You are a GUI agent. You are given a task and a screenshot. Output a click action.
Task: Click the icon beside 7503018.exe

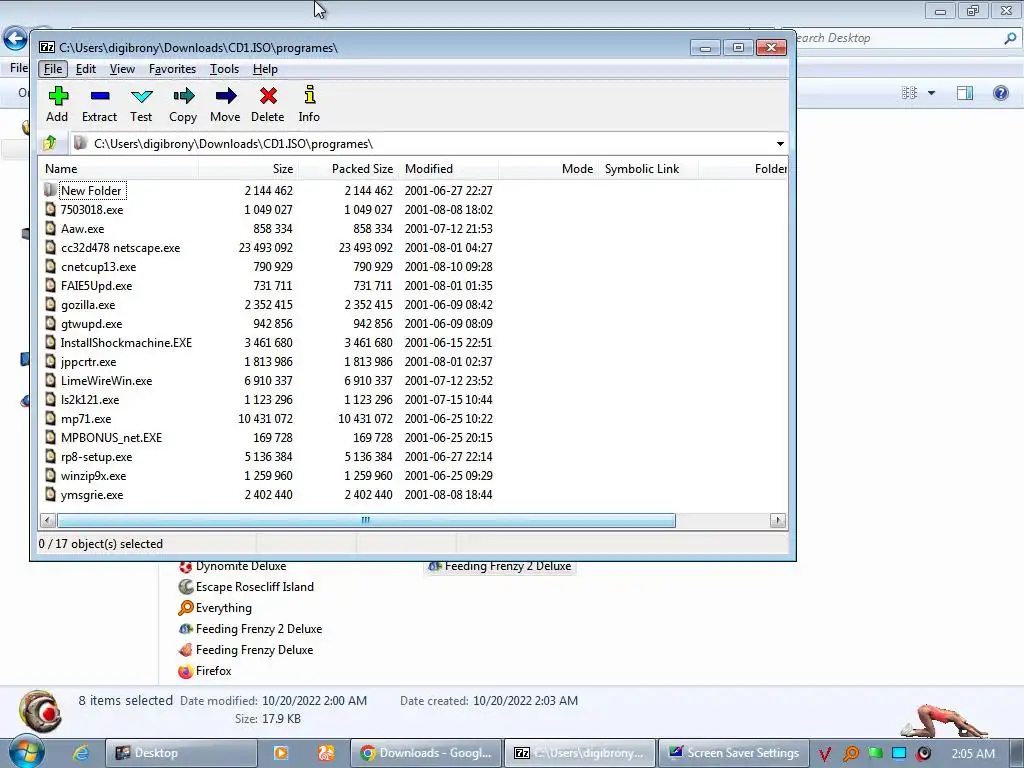tap(50, 210)
